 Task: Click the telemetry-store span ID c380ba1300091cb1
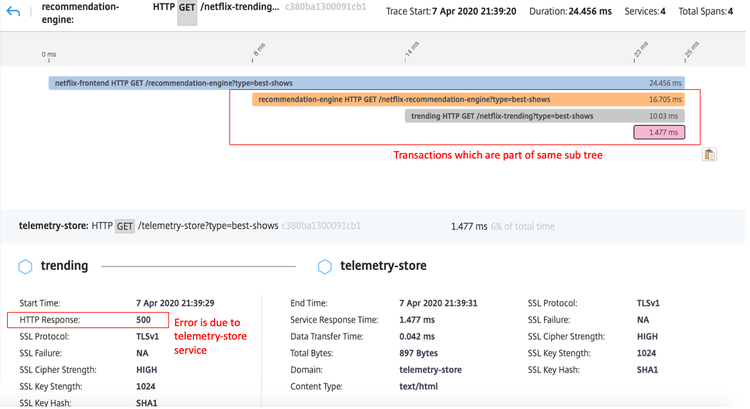coord(321,226)
